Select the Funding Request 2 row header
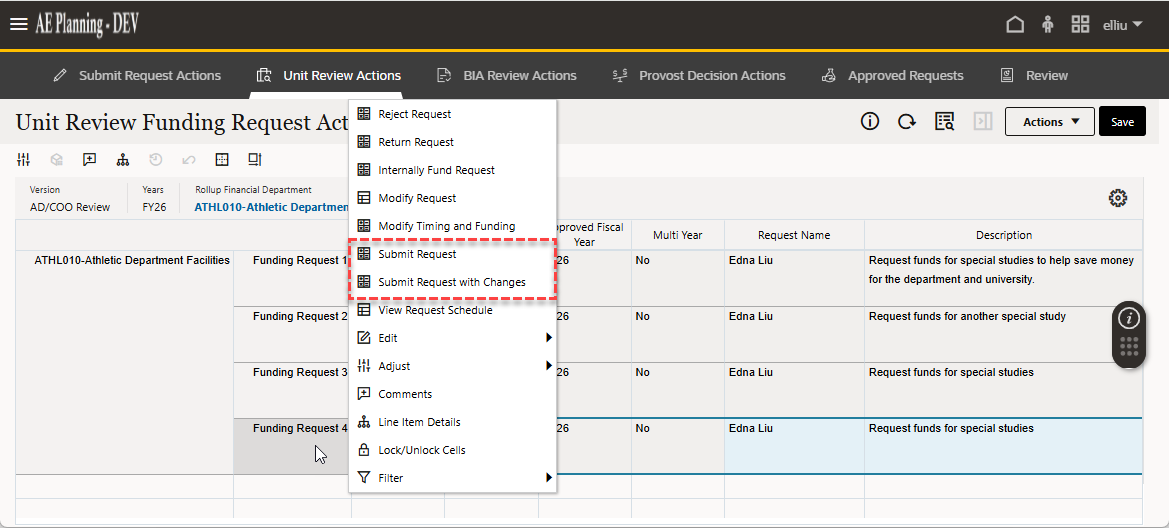This screenshot has width=1169, height=528. [292, 334]
